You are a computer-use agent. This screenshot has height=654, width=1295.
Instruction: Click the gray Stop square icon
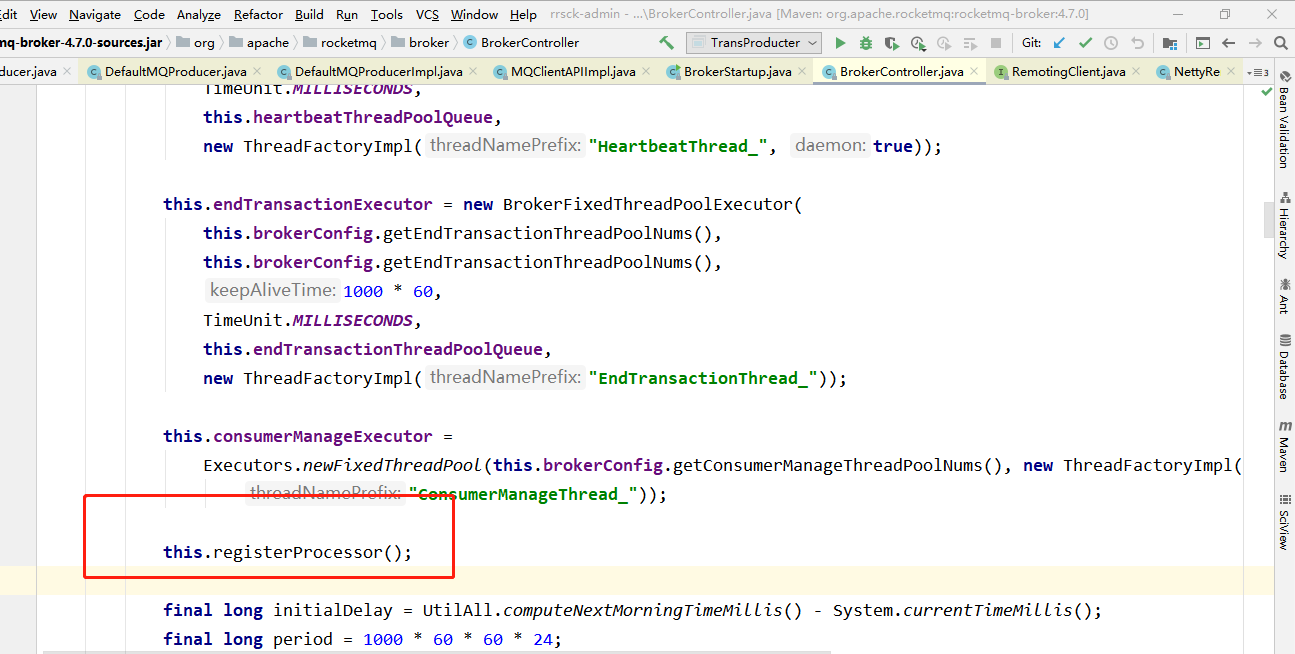(996, 43)
